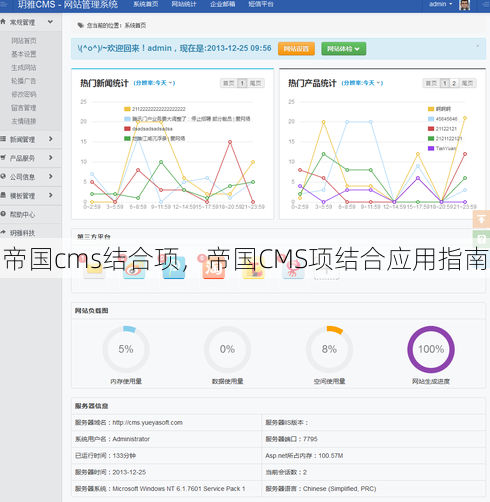The image size is (490, 502).
Task: Click the 服务器端口: 7795 cell
Action: (373, 439)
